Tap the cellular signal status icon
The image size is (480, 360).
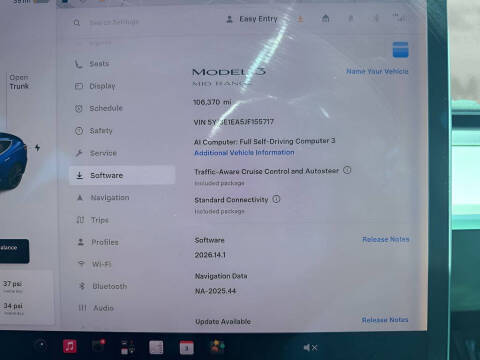point(400,18)
